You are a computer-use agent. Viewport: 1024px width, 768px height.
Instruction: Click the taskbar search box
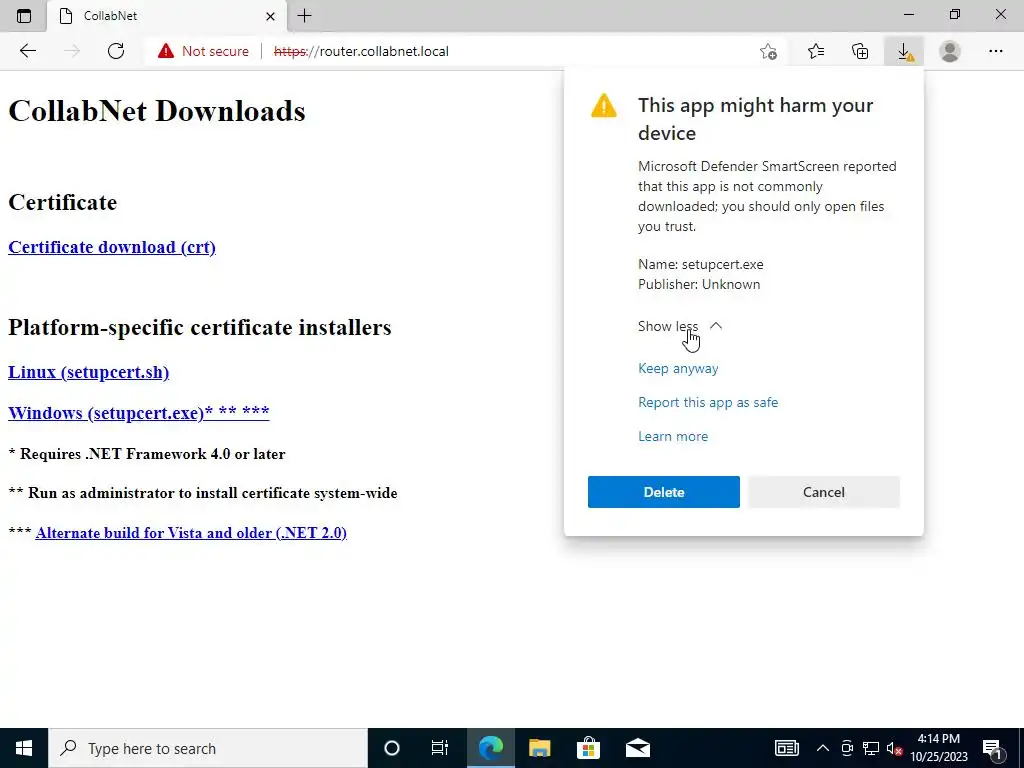click(208, 748)
